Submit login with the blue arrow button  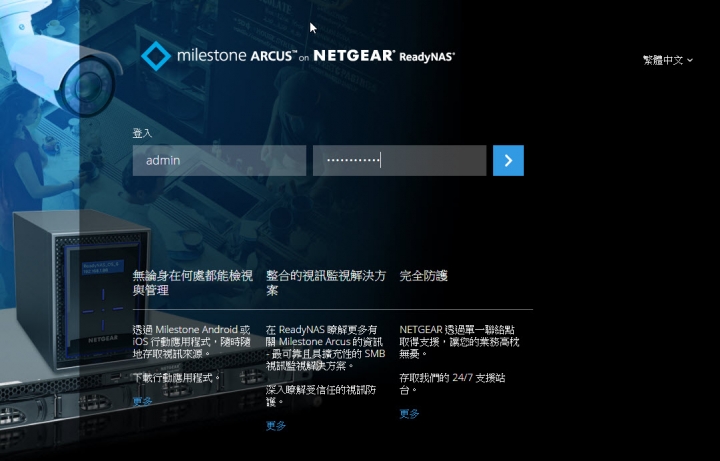click(508, 161)
